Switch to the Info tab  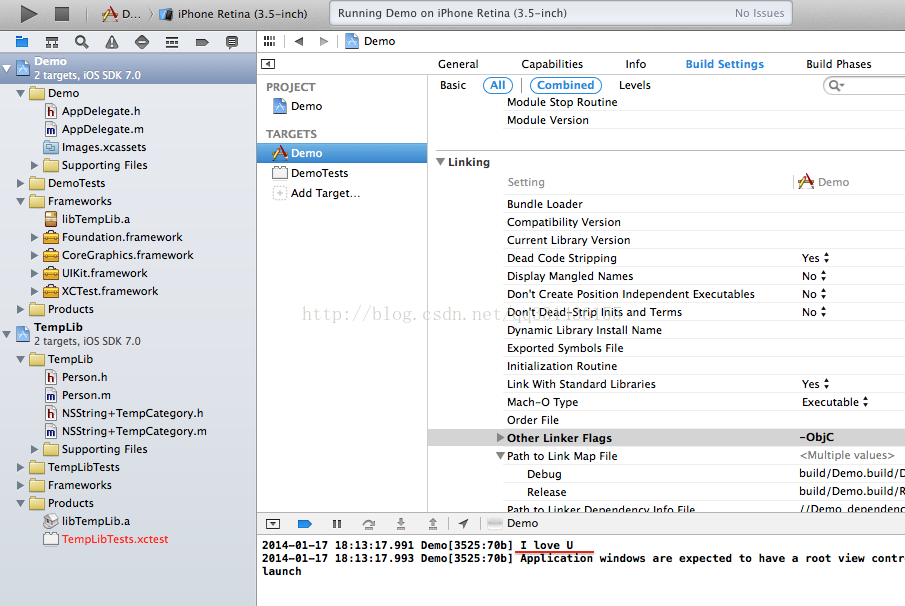tap(635, 64)
